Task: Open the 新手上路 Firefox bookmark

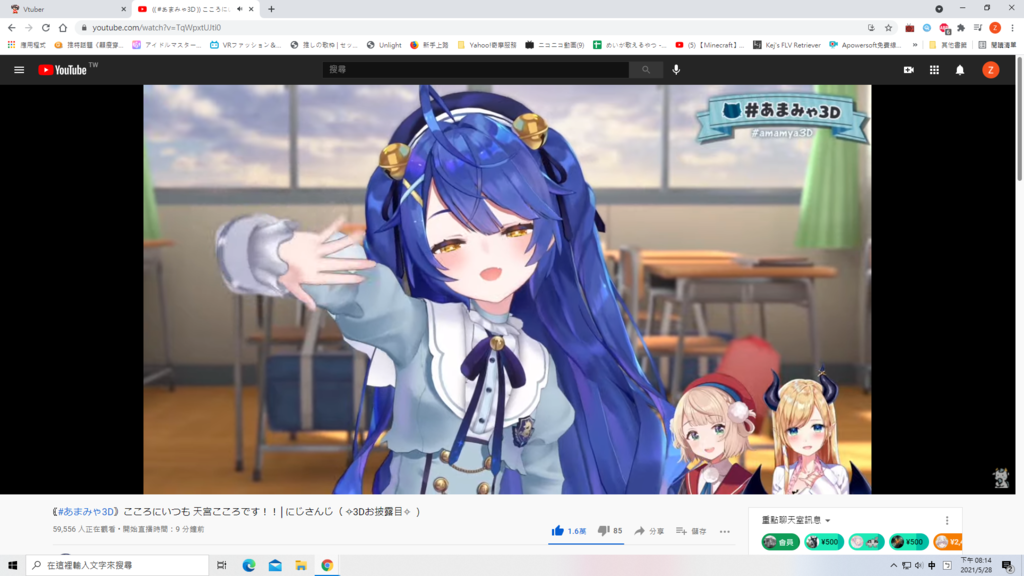Action: click(429, 45)
